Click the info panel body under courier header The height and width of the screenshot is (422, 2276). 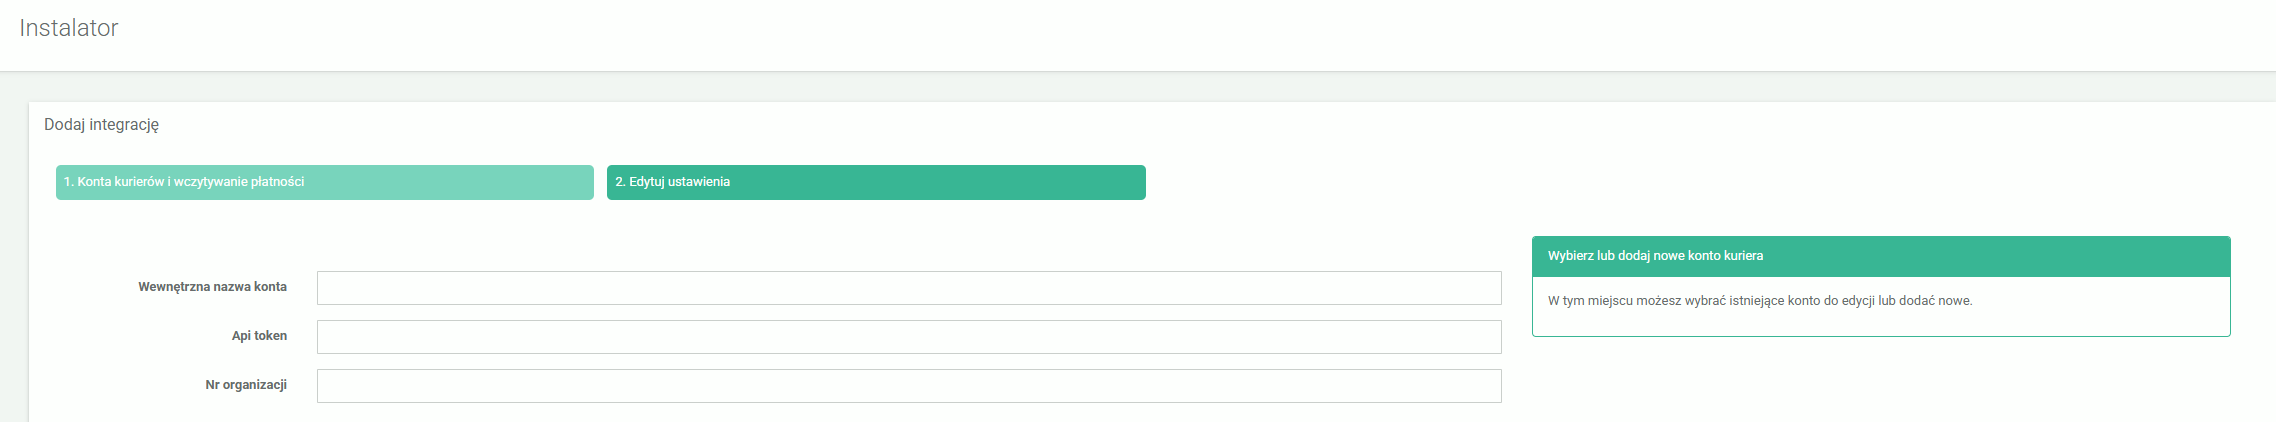click(x=1880, y=310)
